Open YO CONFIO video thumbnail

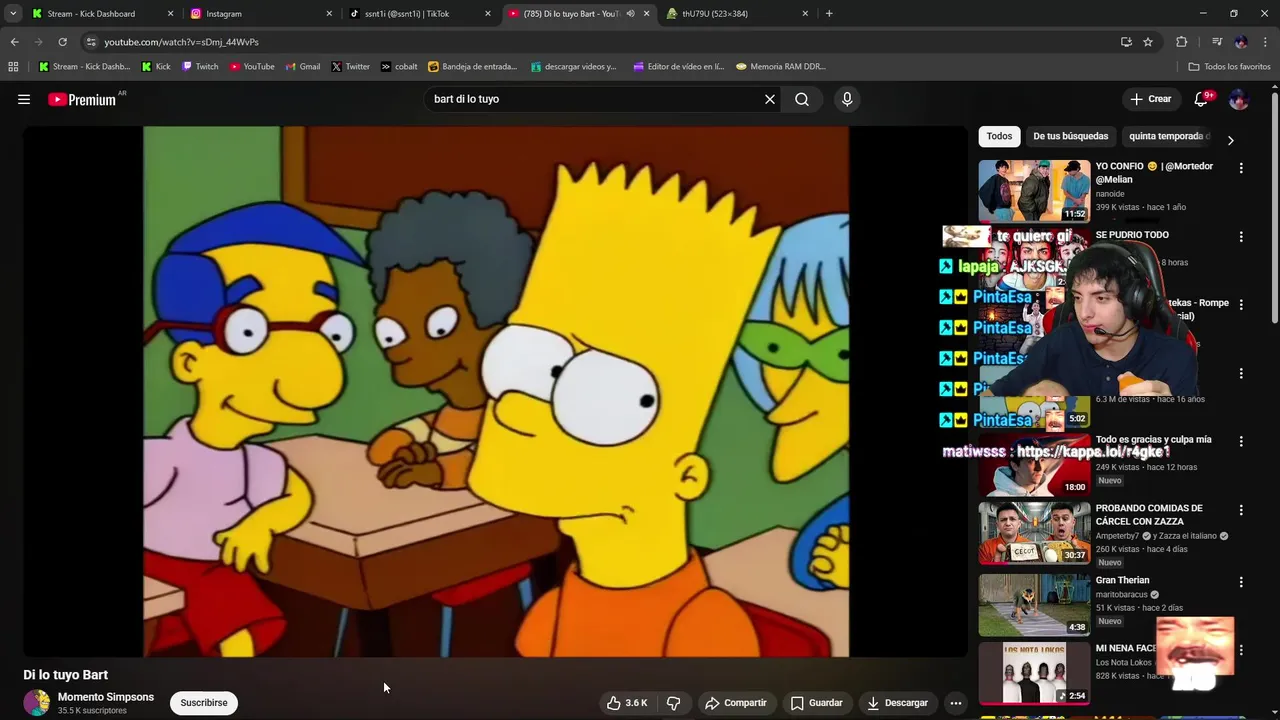tap(1034, 191)
